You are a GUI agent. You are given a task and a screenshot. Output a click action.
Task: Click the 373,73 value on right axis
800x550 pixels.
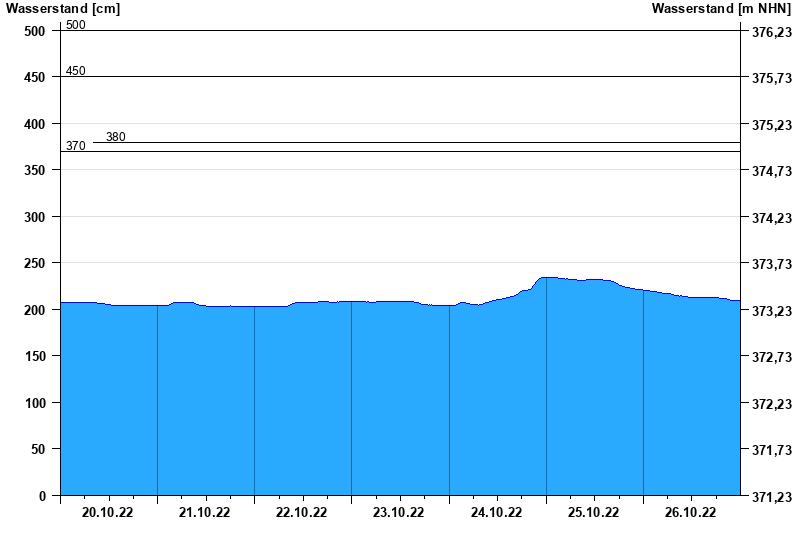click(772, 264)
